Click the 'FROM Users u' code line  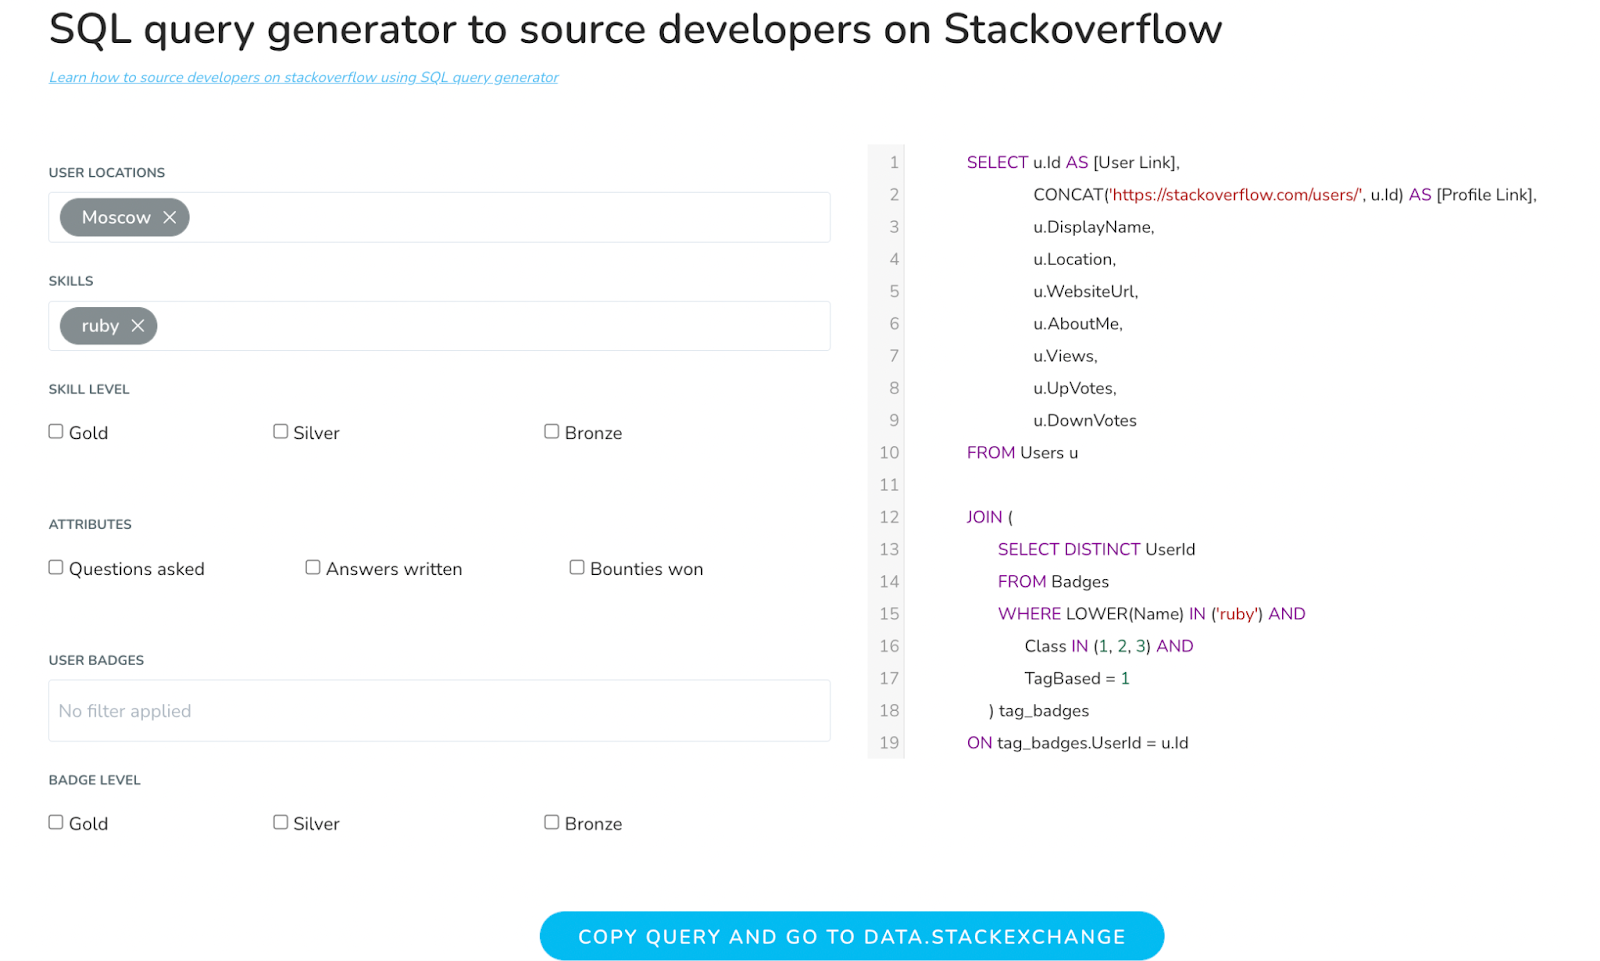(1022, 453)
